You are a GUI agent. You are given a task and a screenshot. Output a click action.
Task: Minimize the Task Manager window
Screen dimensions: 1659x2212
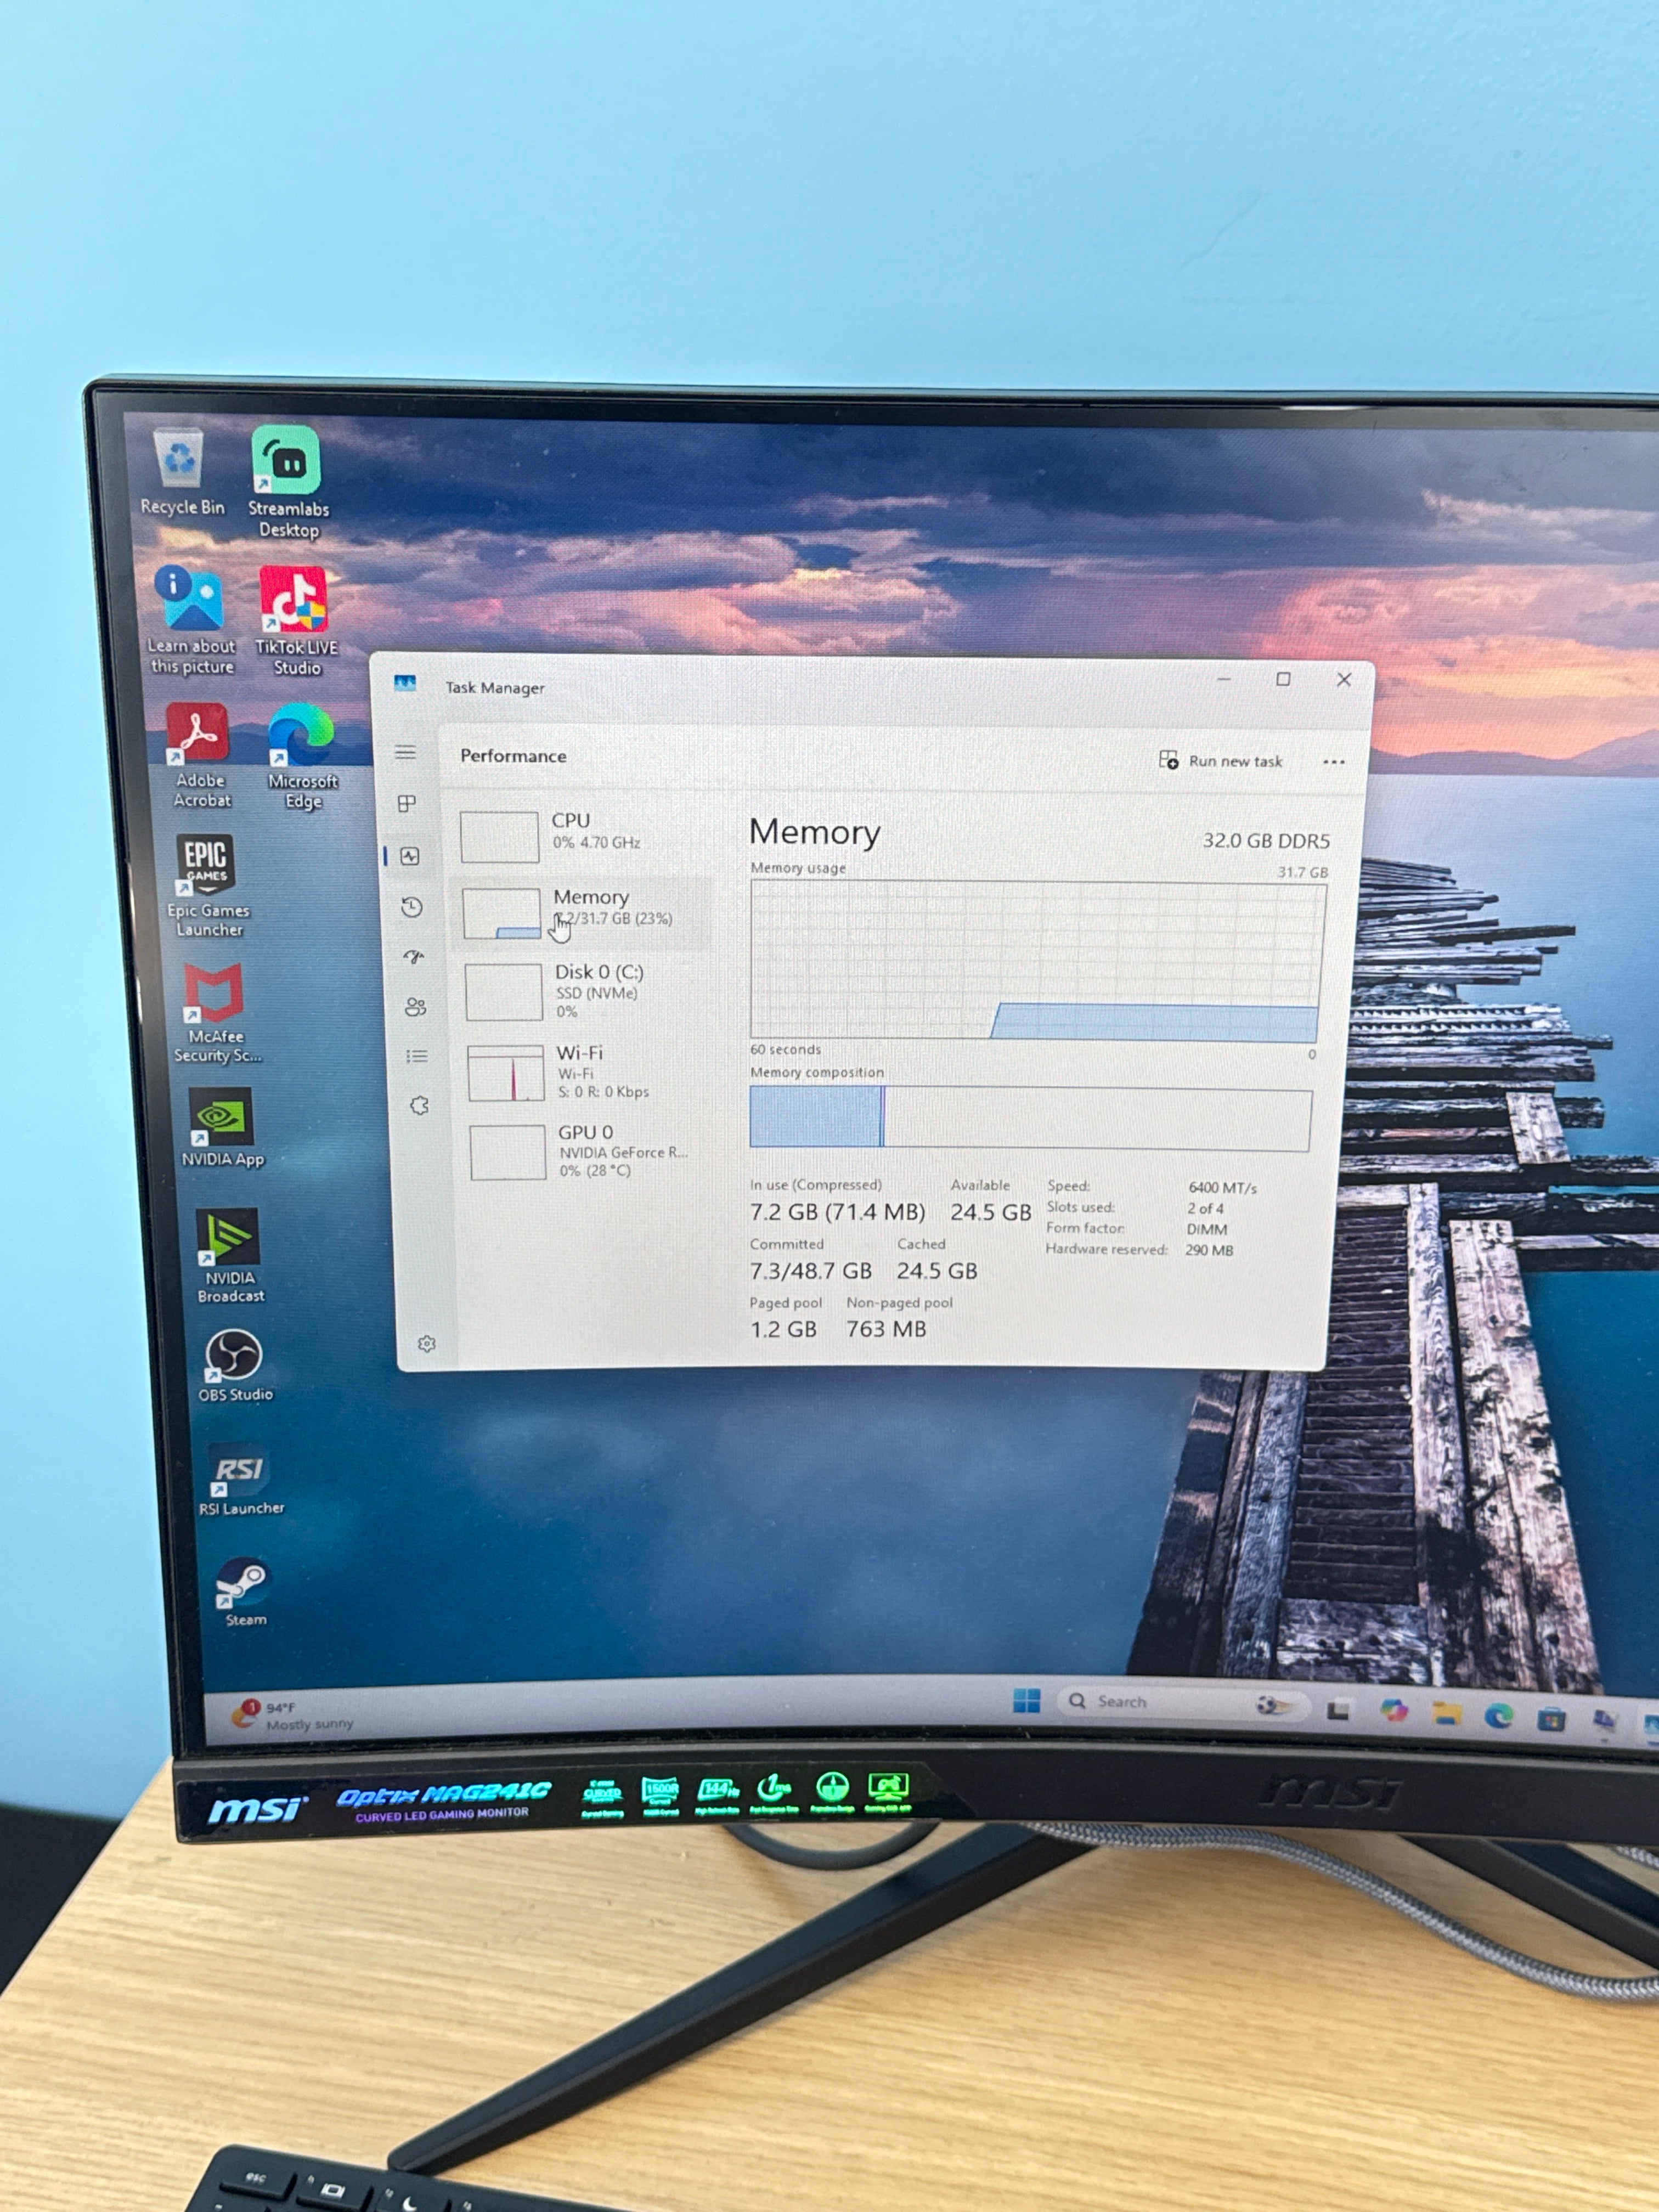click(1223, 679)
